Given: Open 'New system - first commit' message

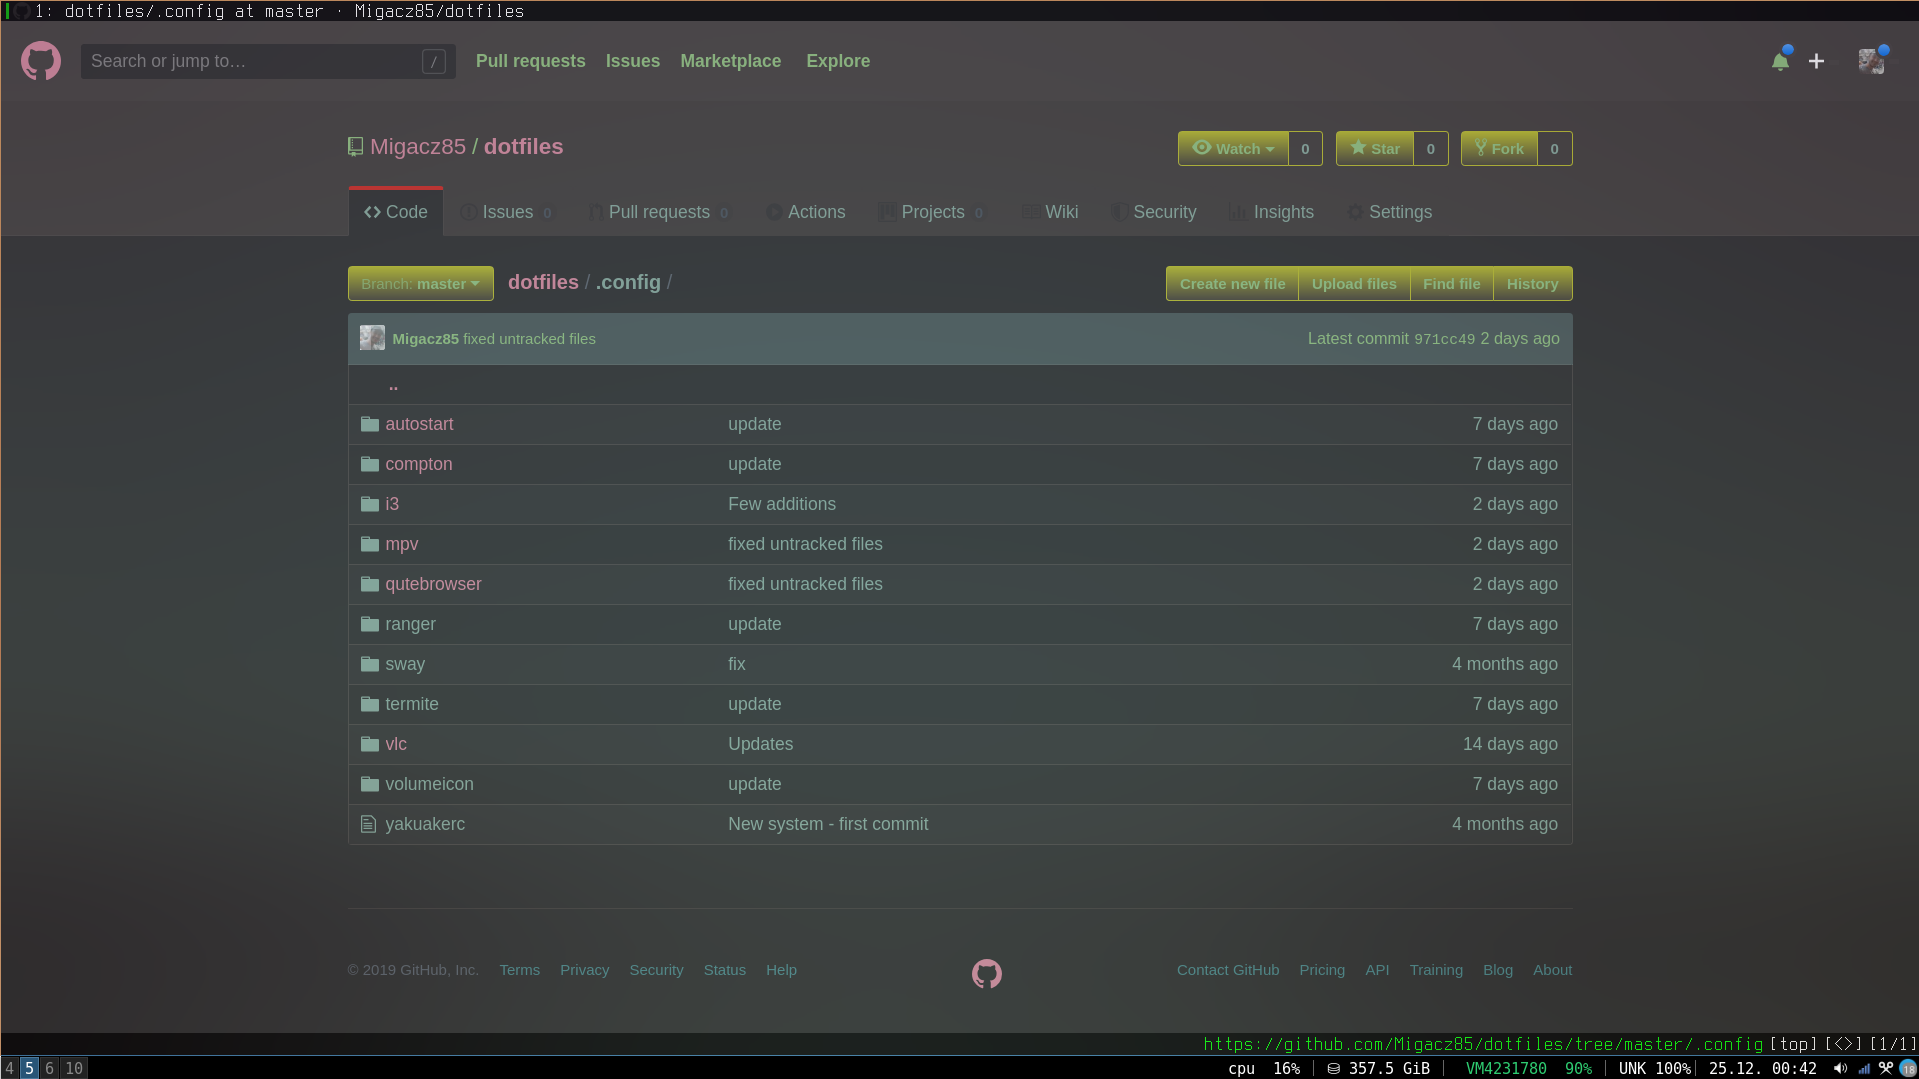Looking at the screenshot, I should click(x=828, y=824).
